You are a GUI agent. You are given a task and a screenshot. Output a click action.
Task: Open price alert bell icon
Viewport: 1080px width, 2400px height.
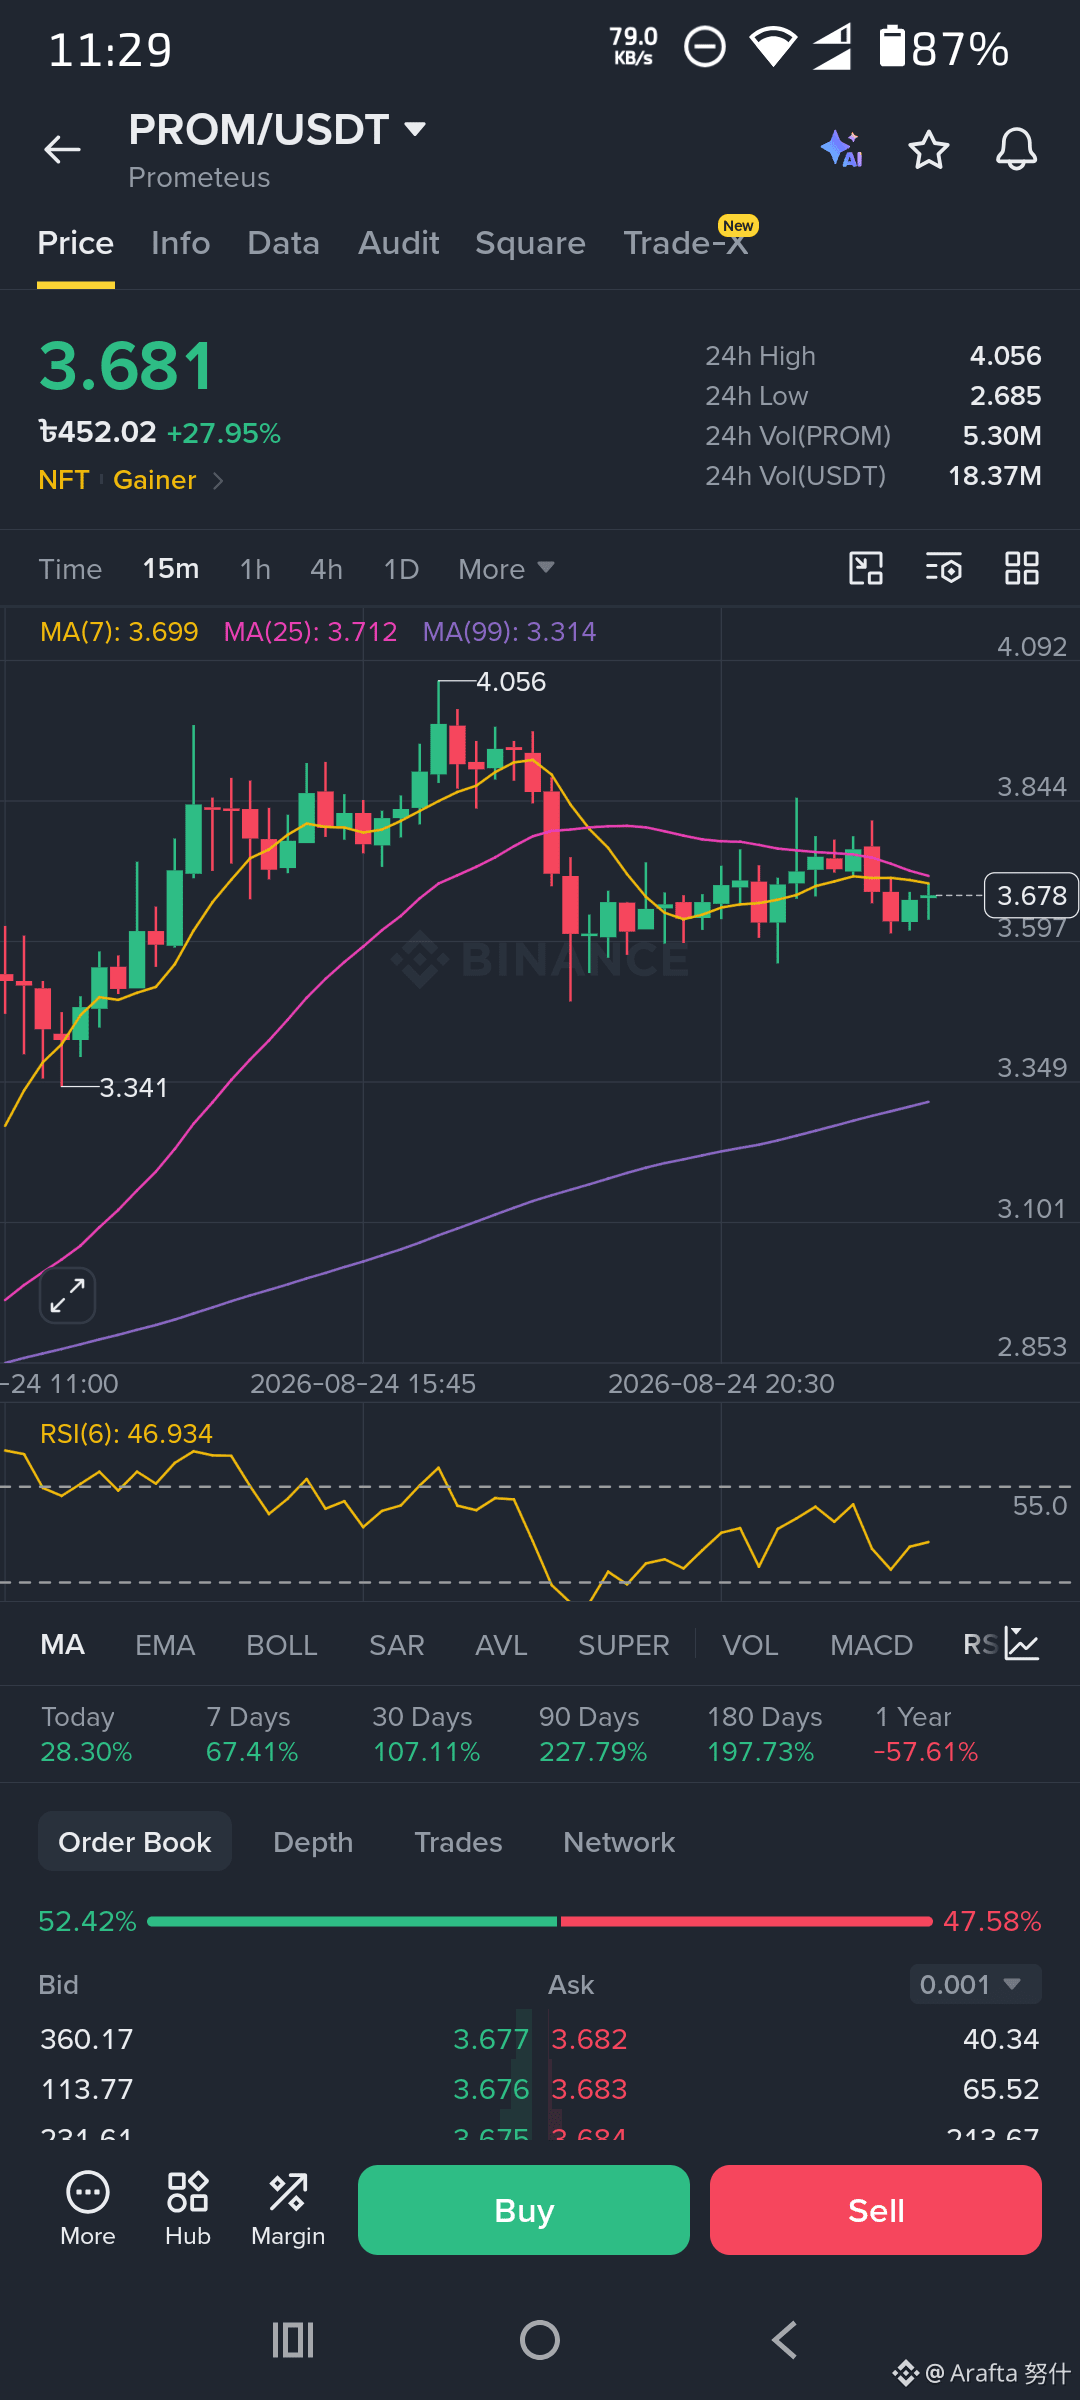click(1016, 150)
